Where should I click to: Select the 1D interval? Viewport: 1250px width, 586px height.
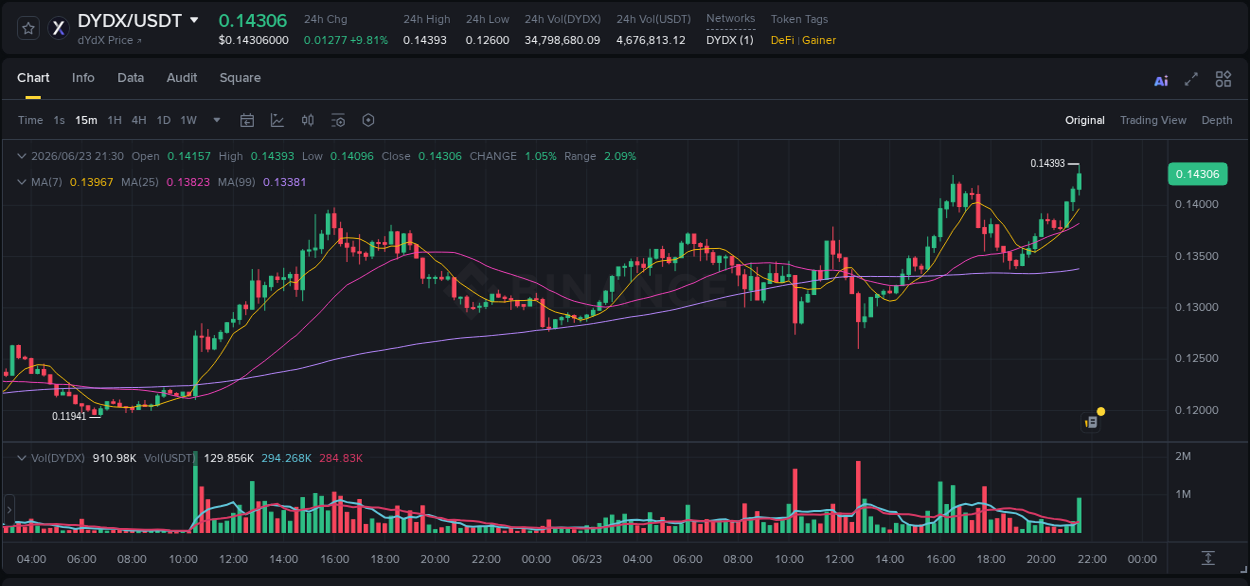point(163,120)
